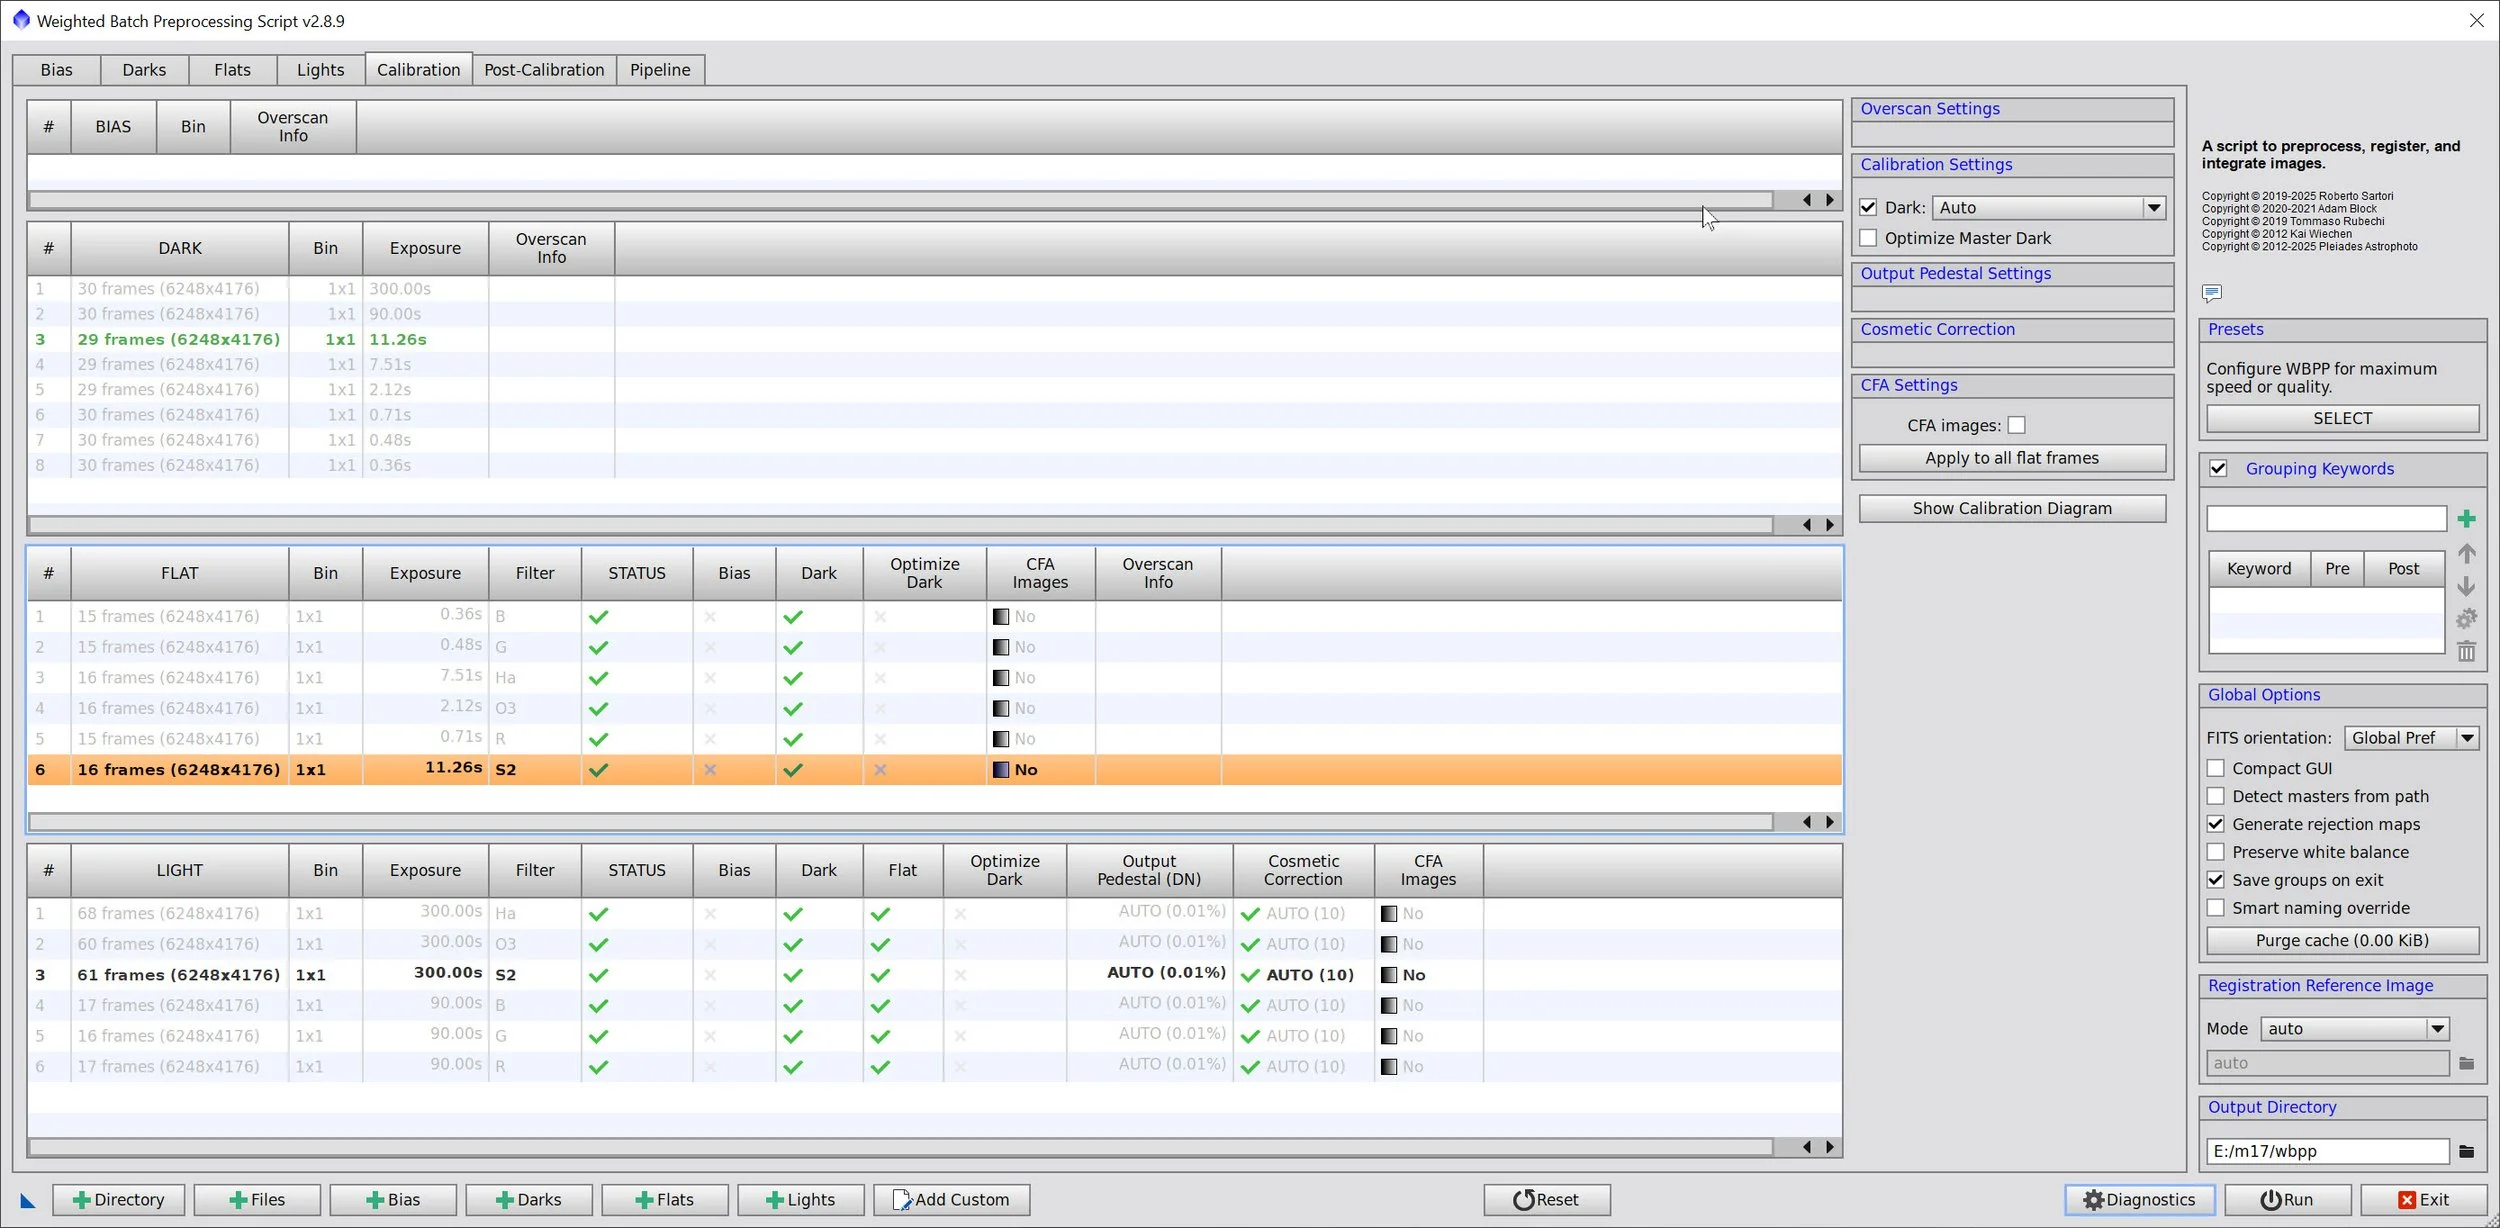Click Show Calibration Diagram button

click(x=2011, y=508)
